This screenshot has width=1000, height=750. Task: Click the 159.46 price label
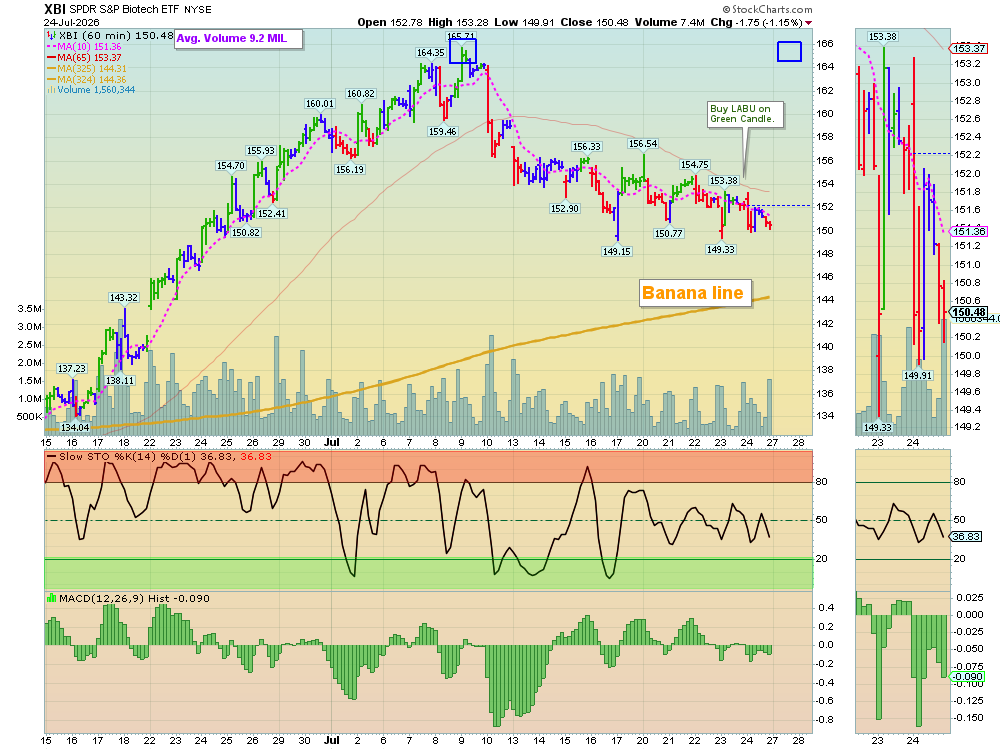[443, 131]
